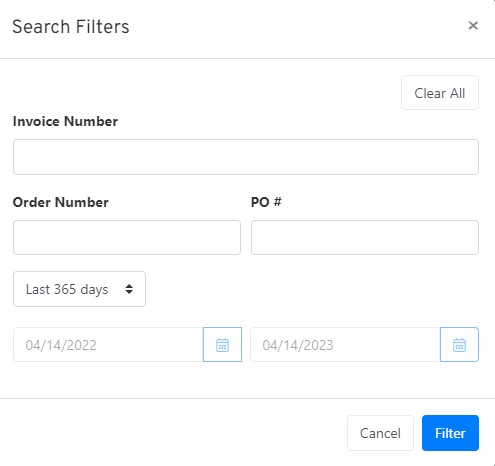Image resolution: width=495 pixels, height=466 pixels.
Task: Show calendar for the 04/14/2023 date
Action: tap(459, 344)
